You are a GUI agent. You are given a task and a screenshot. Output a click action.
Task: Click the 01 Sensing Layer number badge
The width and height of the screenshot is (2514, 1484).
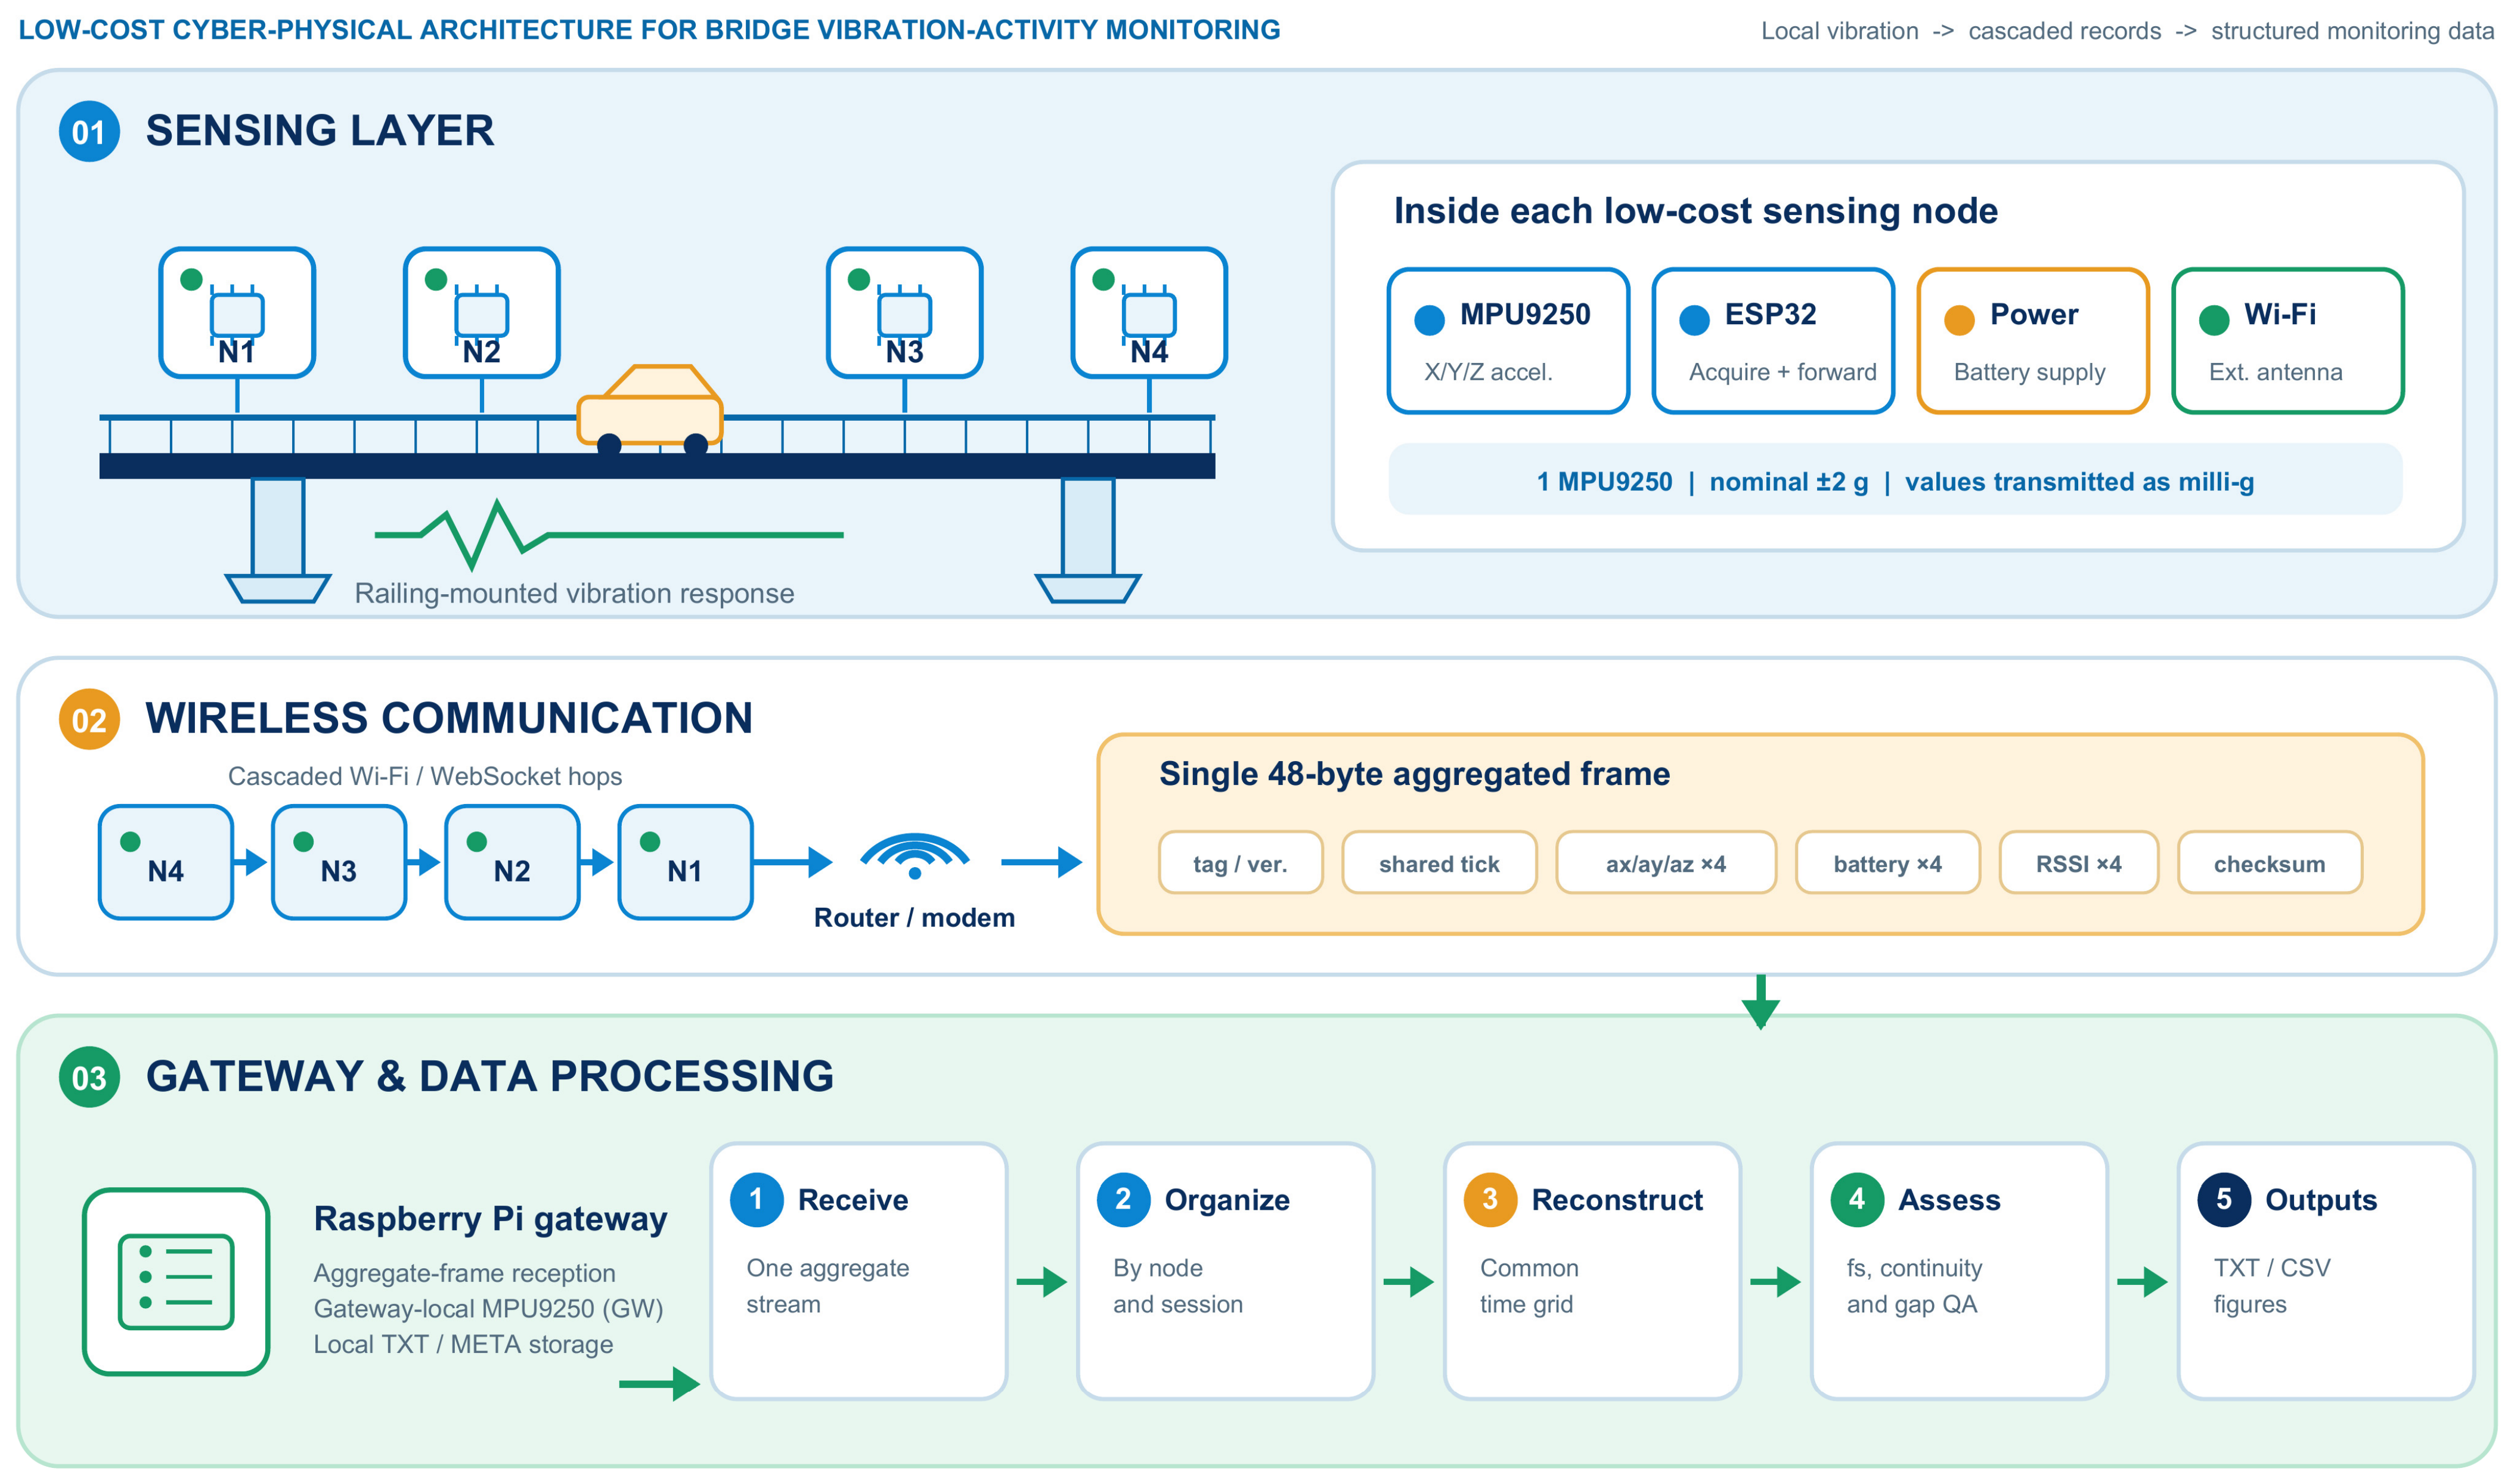(89, 131)
